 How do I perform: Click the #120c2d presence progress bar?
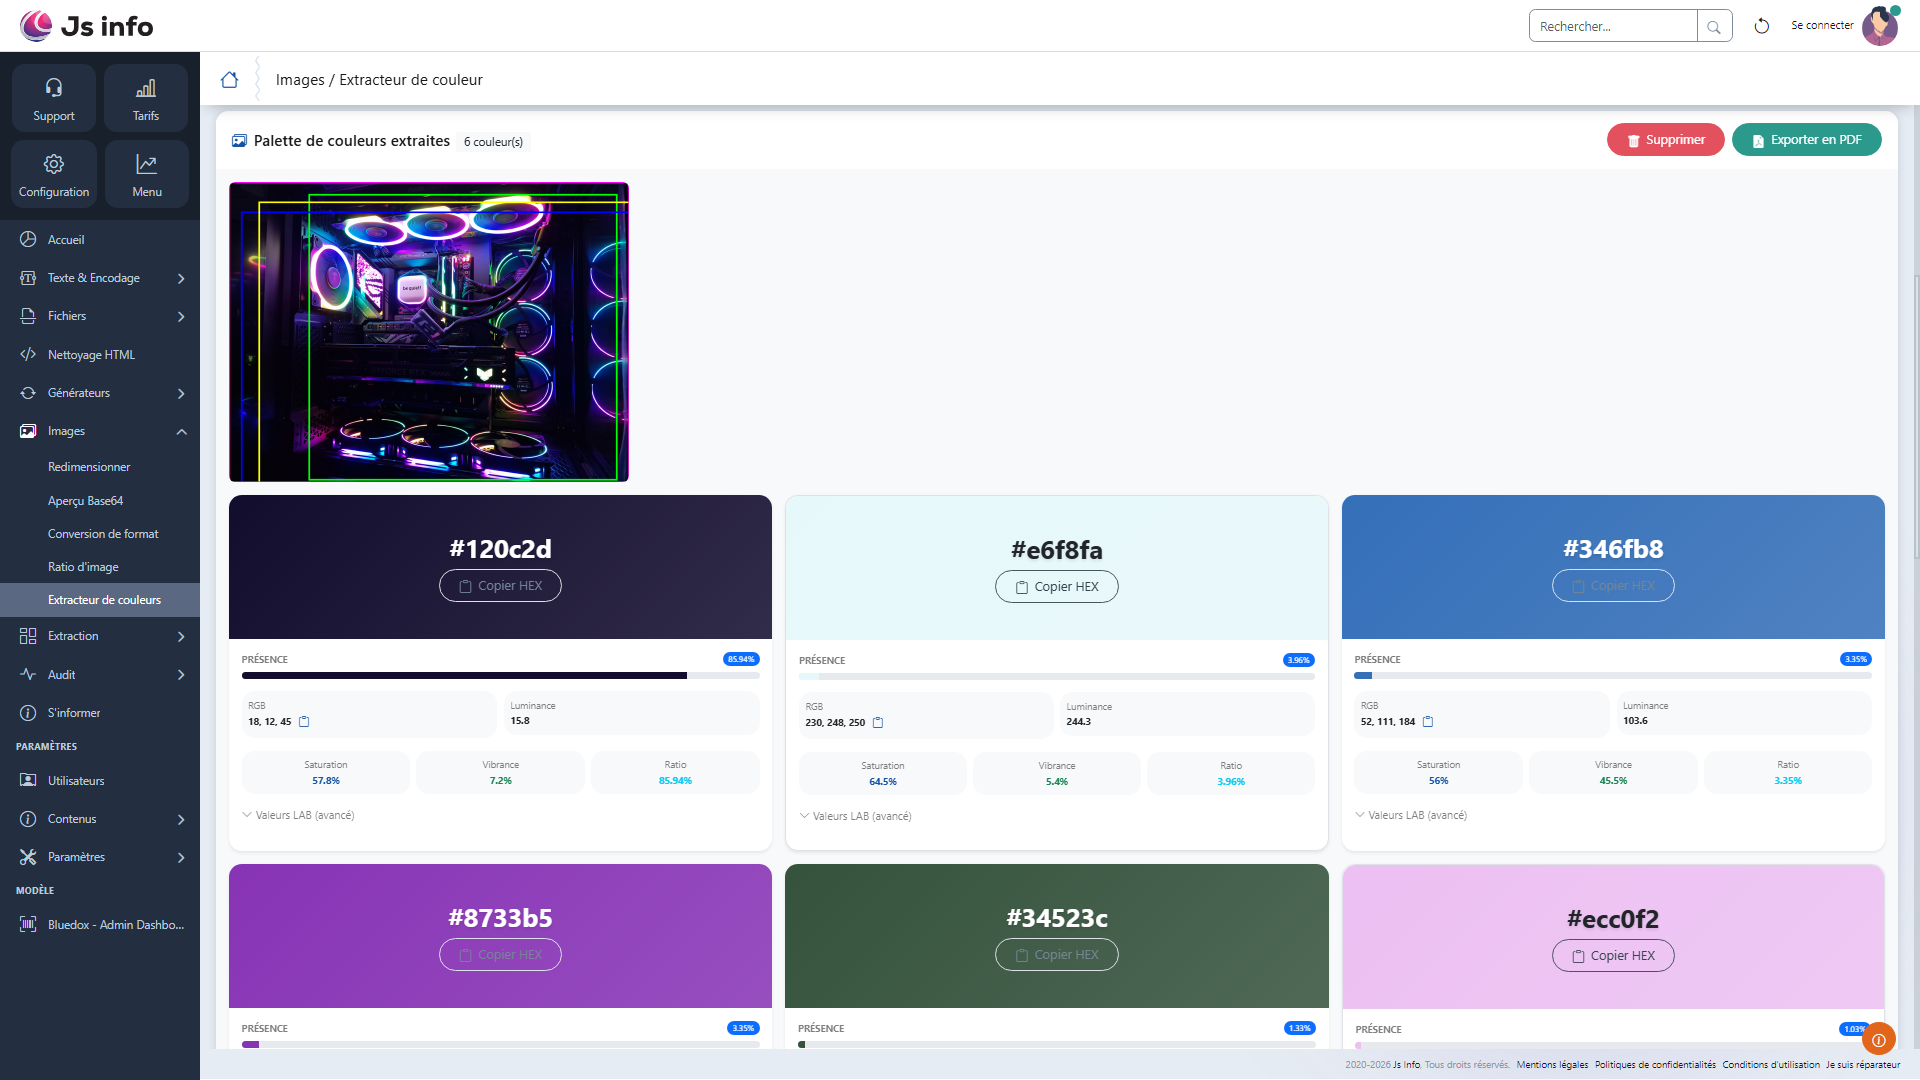(x=500, y=676)
